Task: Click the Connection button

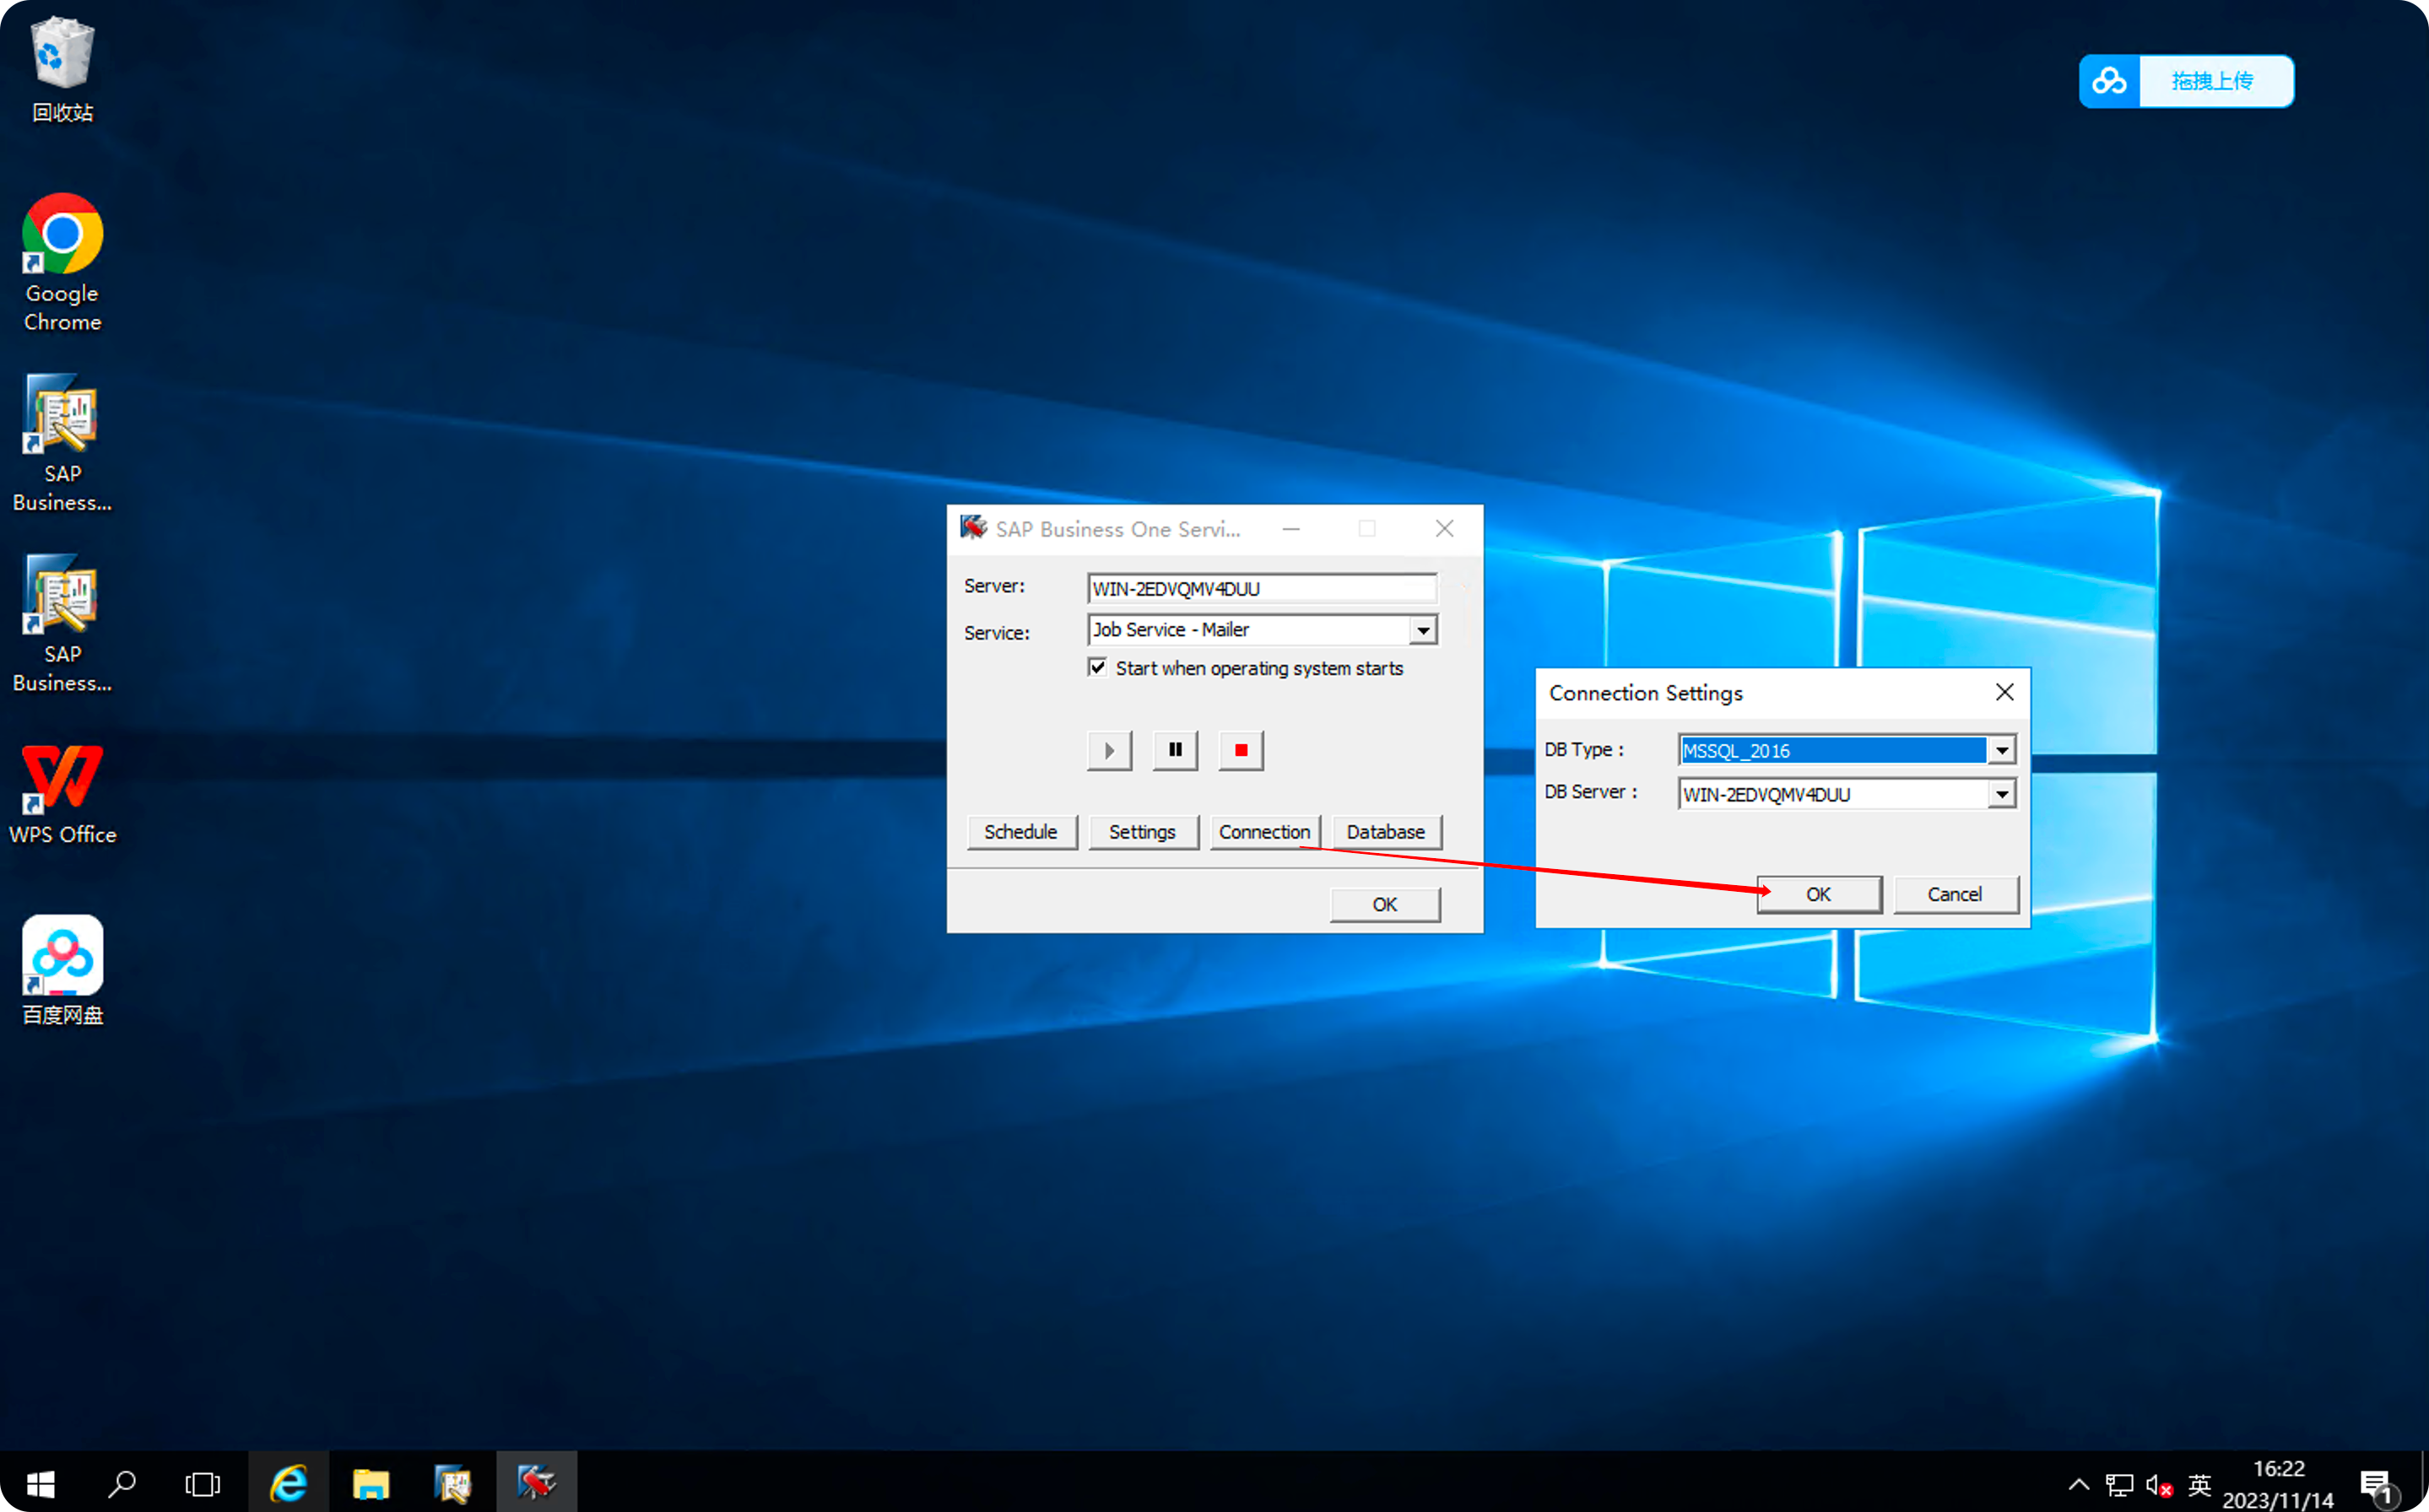Action: pyautogui.click(x=1264, y=832)
